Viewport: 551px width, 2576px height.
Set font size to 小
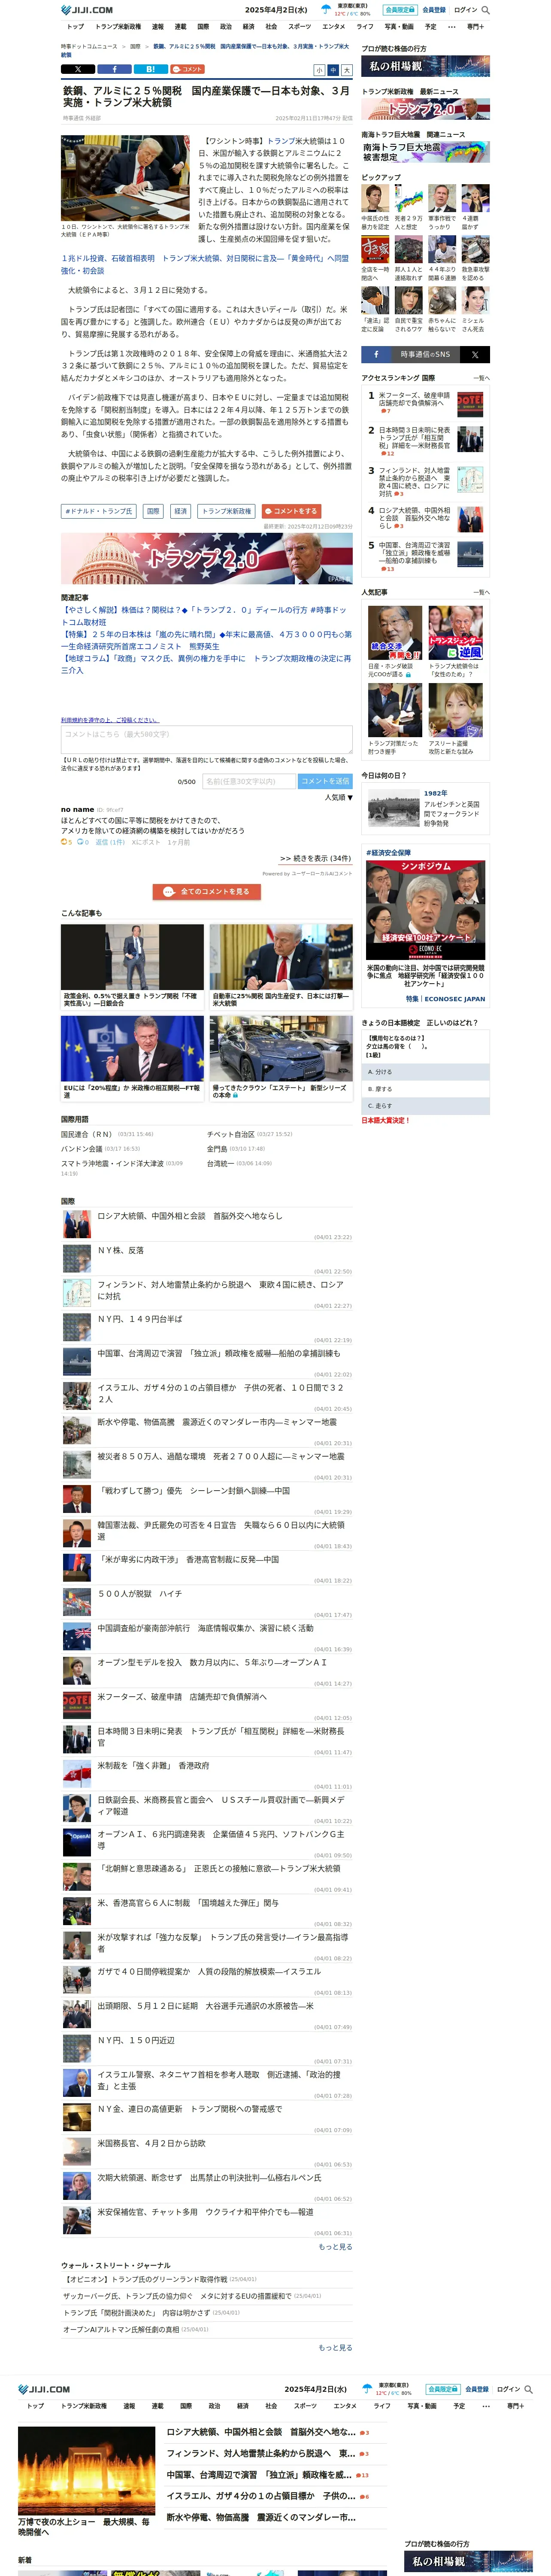[319, 70]
